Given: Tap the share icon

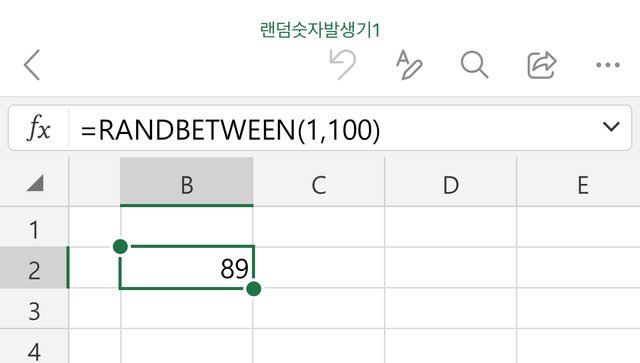Looking at the screenshot, I should [x=542, y=65].
